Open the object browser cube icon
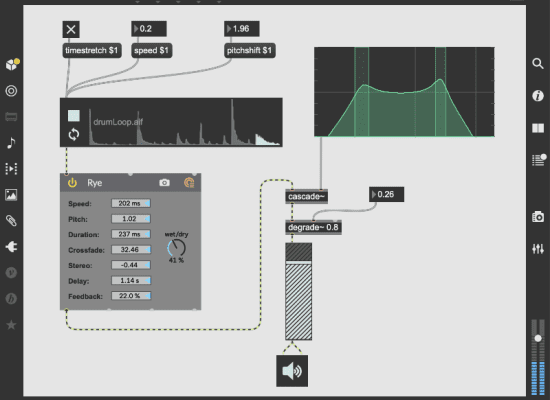The height and width of the screenshot is (400, 550). [x=12, y=65]
